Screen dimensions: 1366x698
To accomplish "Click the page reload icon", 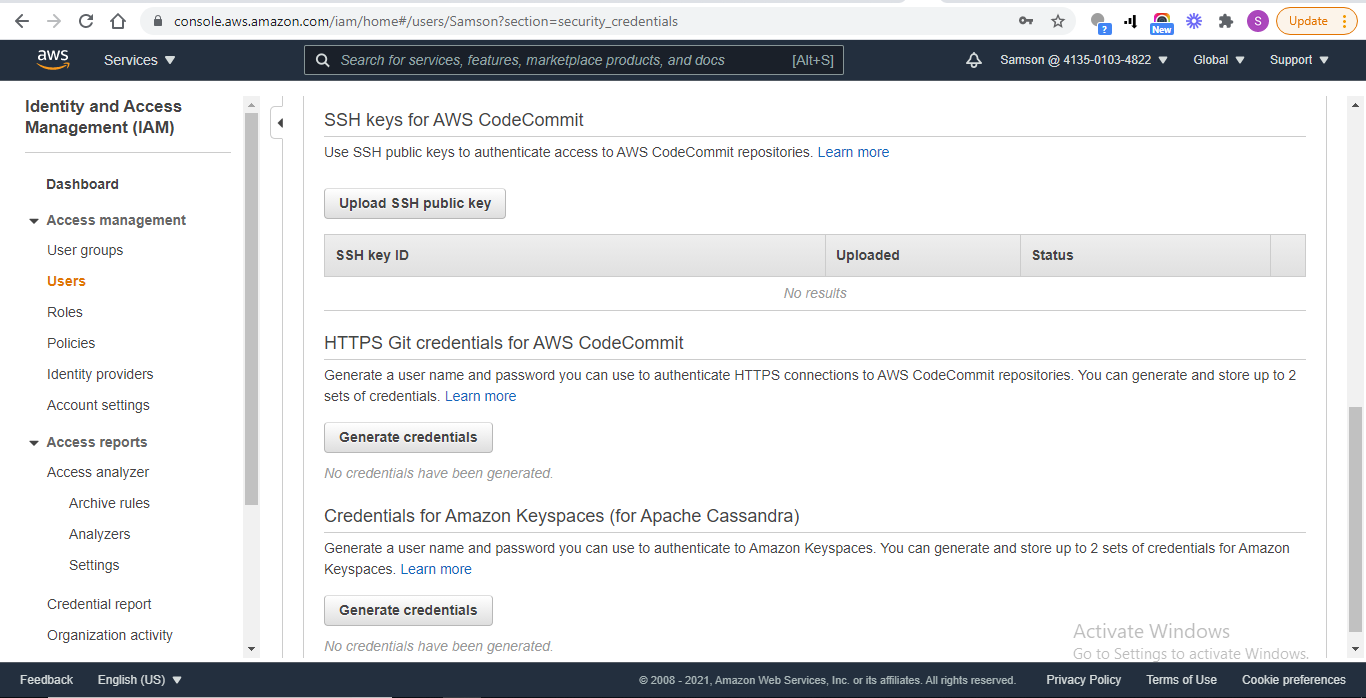I will click(85, 20).
